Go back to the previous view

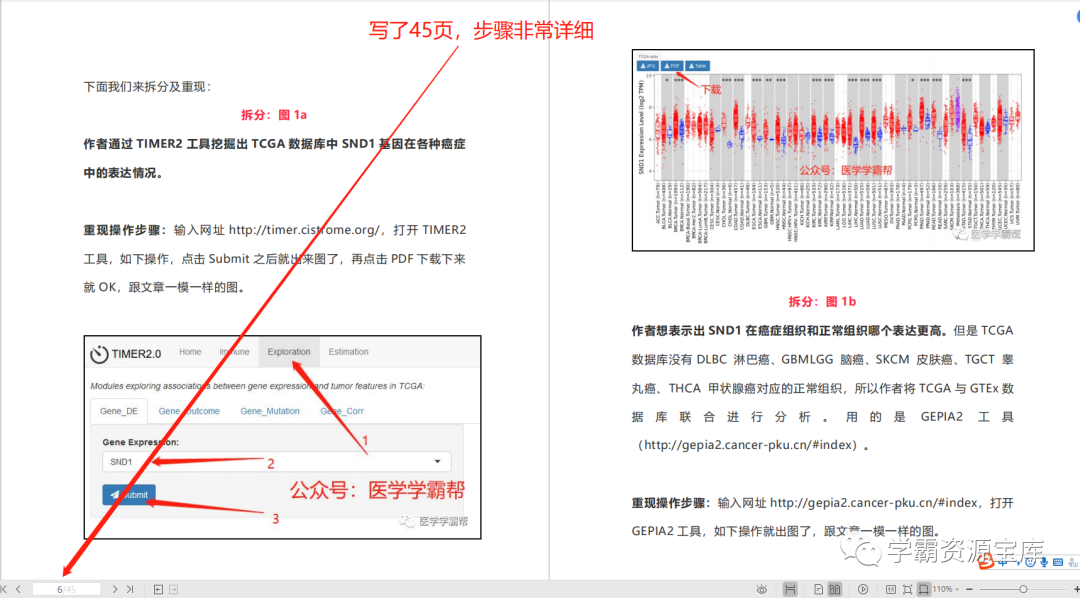[x=158, y=589]
